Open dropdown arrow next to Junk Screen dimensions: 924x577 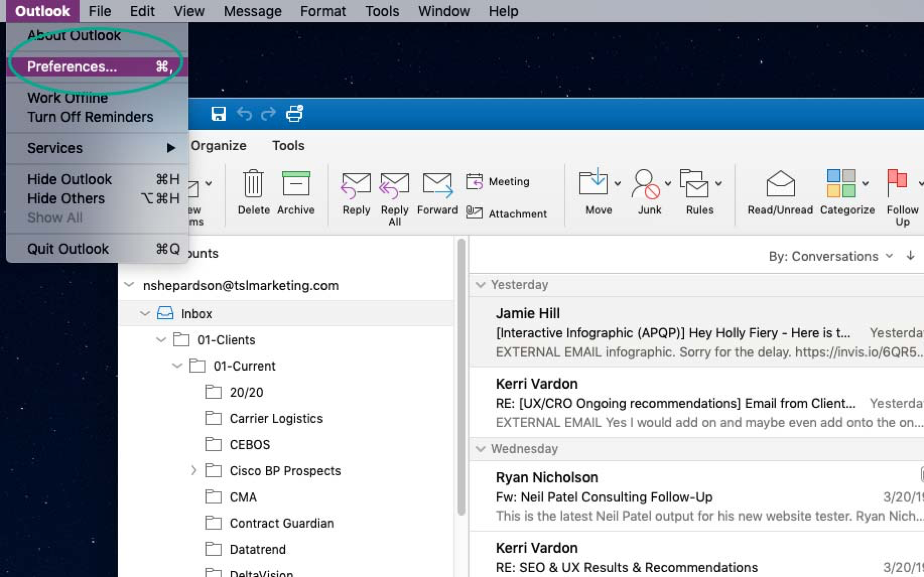pyautogui.click(x=668, y=184)
